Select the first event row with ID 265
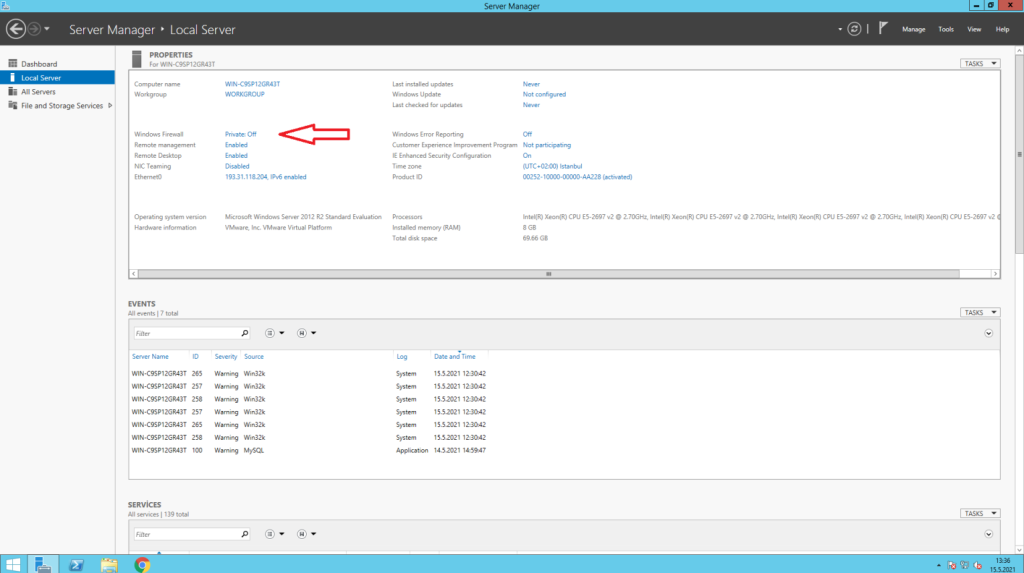The height and width of the screenshot is (573, 1024). coord(309,374)
